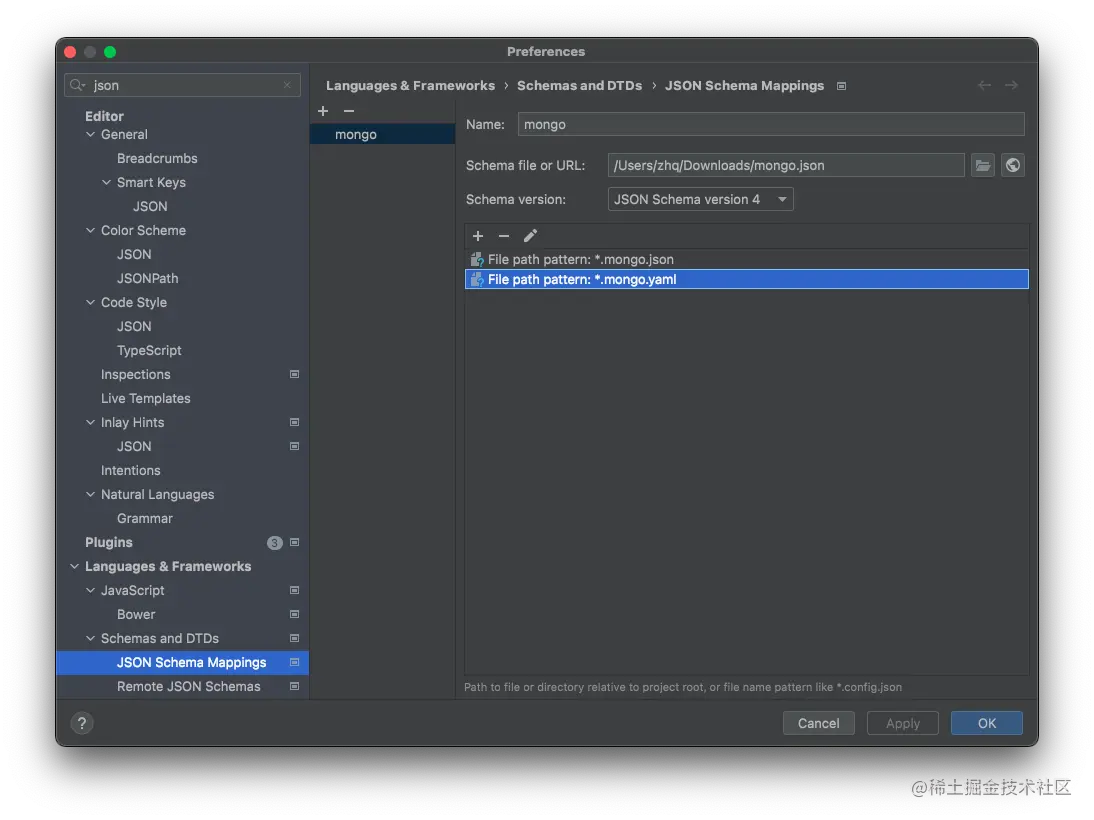Click the globe icon for remote schema URL

point(1013,166)
